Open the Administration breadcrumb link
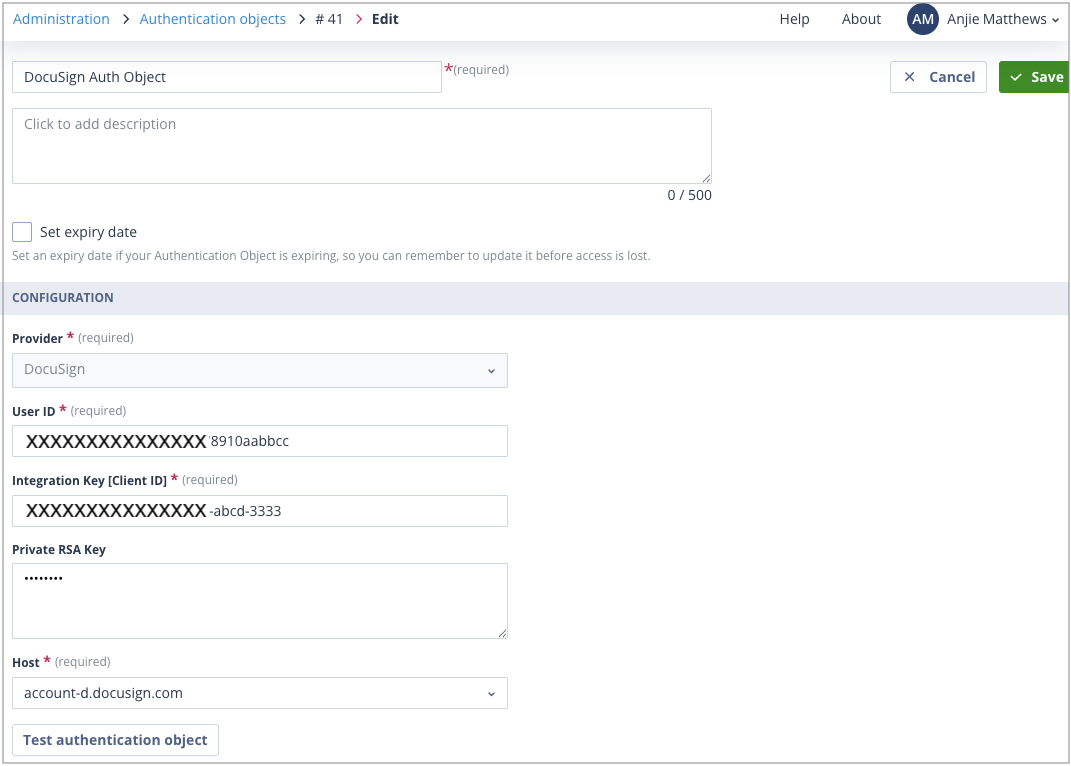The width and height of the screenshot is (1071, 766). click(61, 19)
